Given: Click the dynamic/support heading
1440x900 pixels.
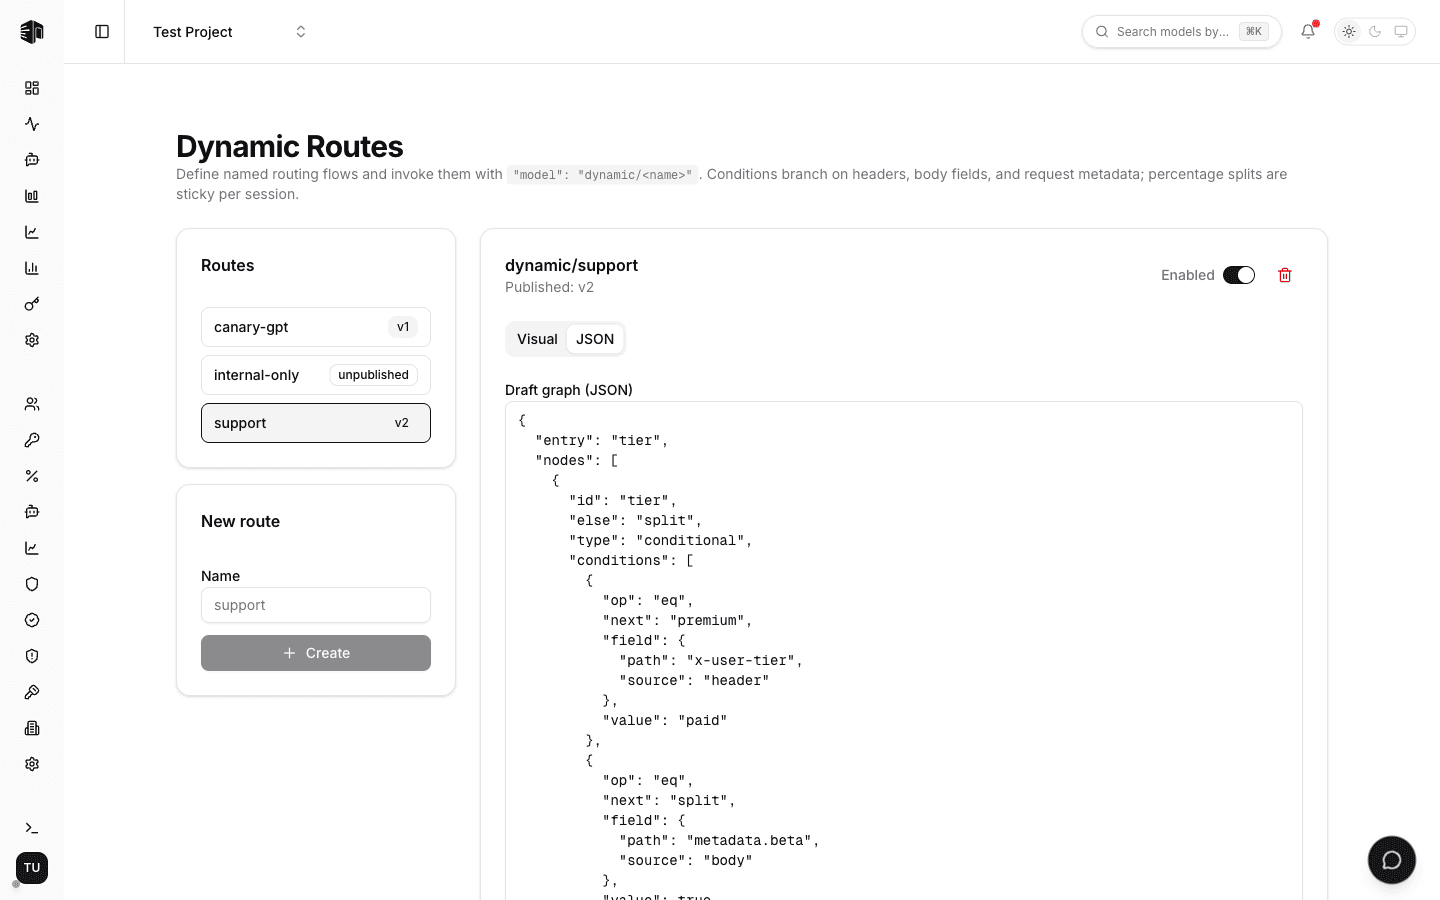Looking at the screenshot, I should [571, 265].
